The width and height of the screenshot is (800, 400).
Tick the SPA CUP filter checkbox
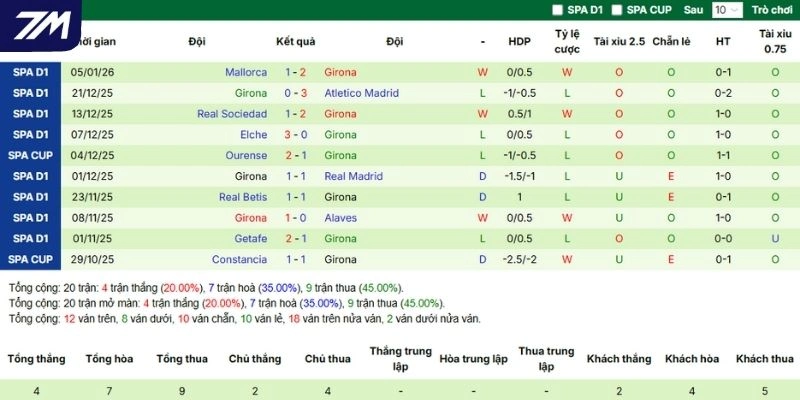tap(617, 10)
